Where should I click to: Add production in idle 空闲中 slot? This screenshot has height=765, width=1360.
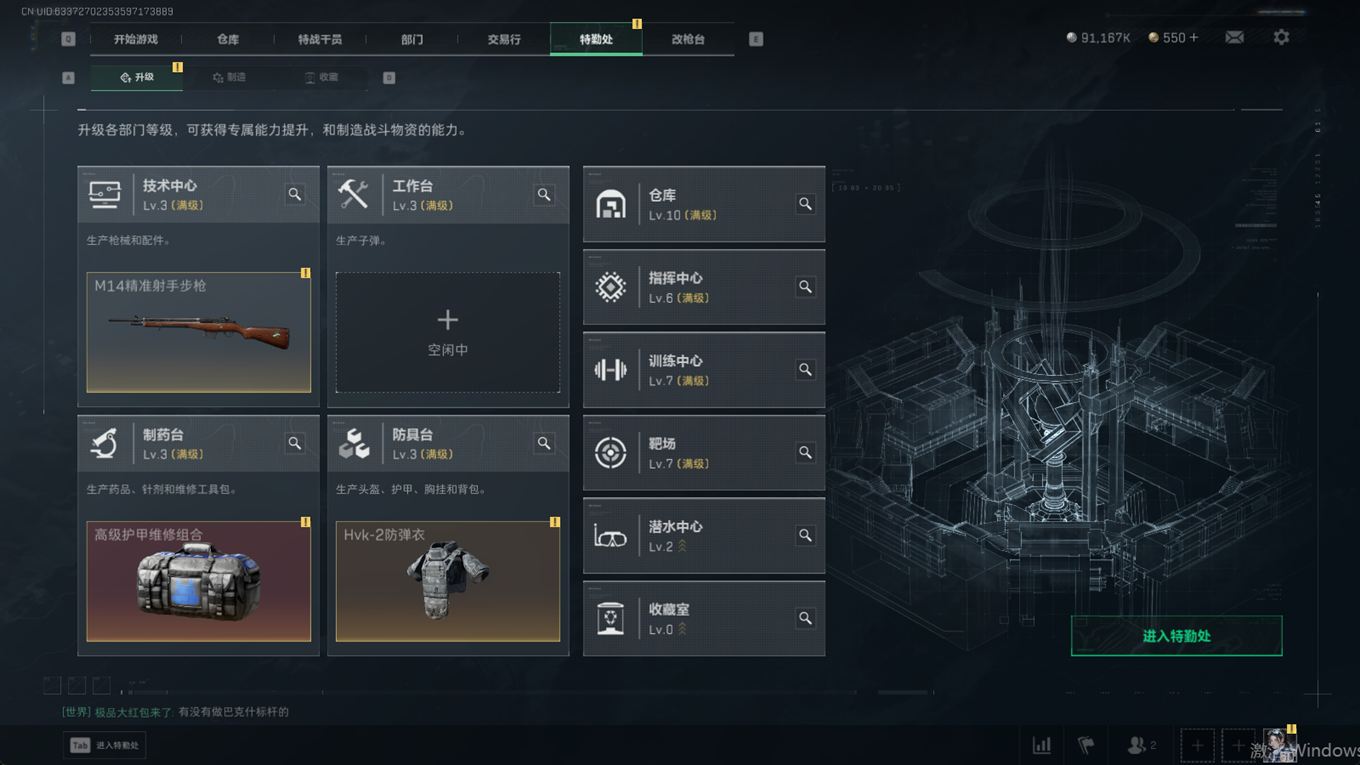click(448, 332)
